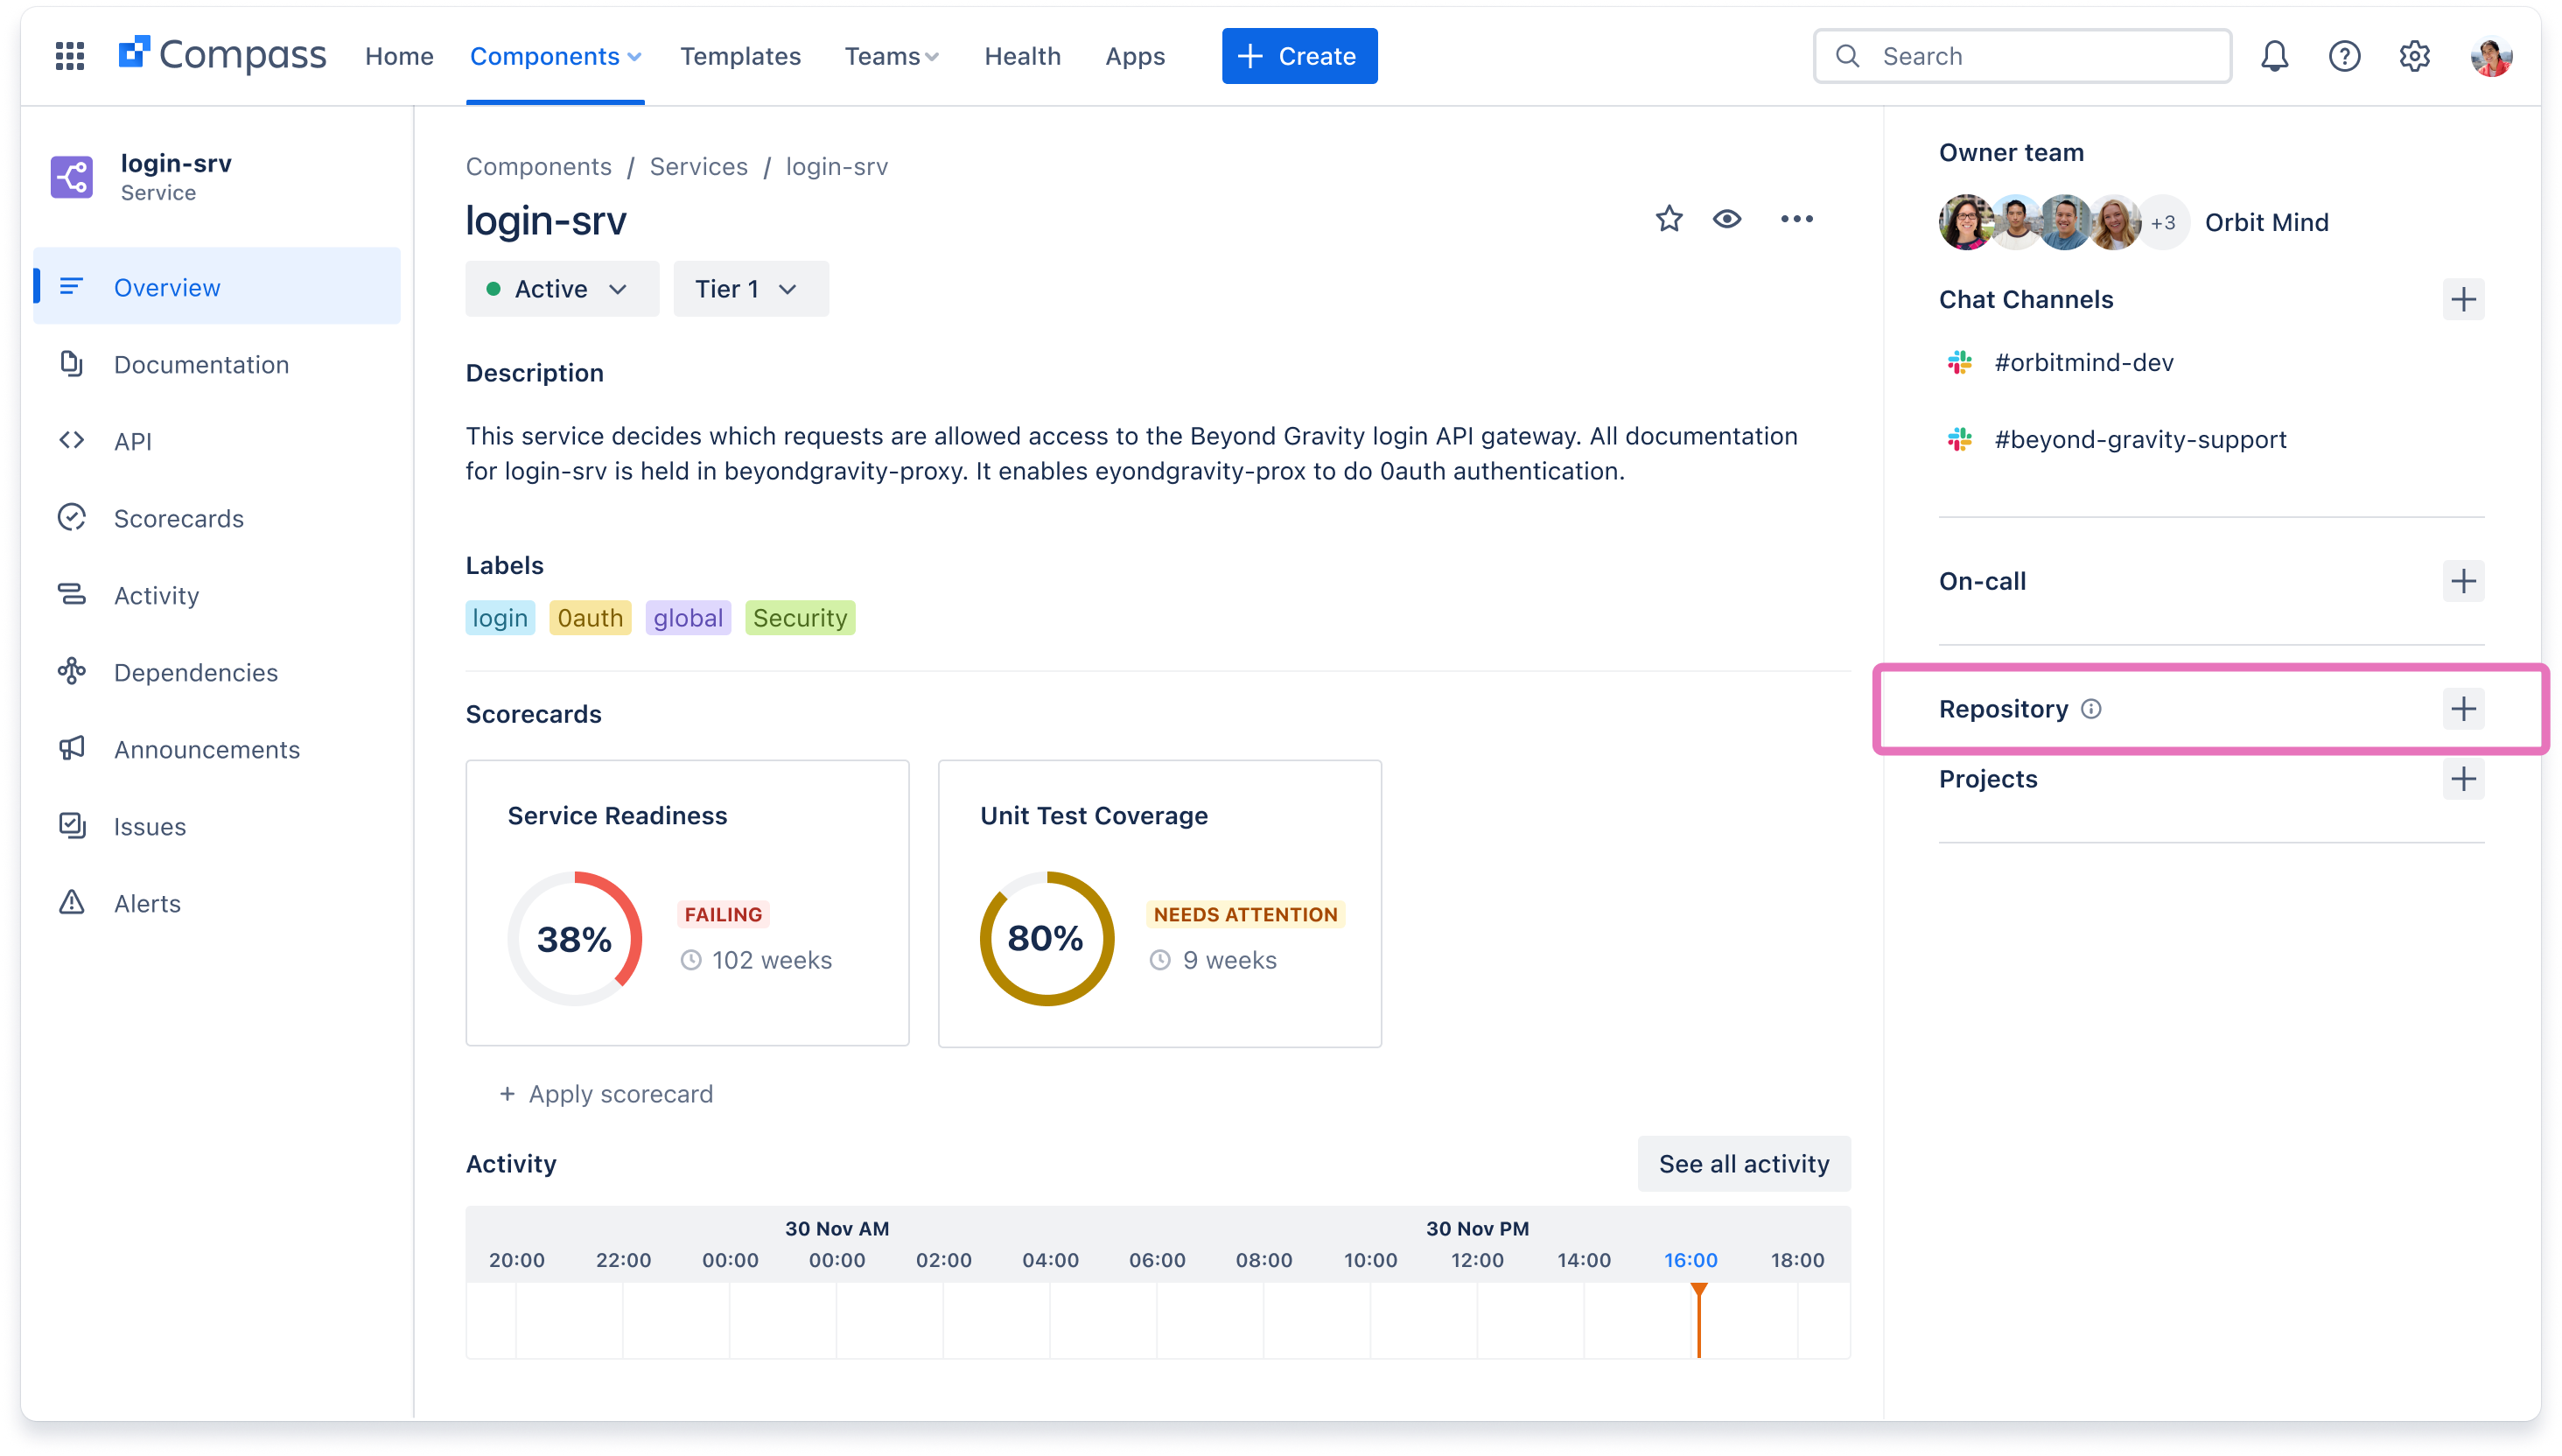The width and height of the screenshot is (2562, 1456).
Task: Click the Alerts icon in sidebar
Action: pyautogui.click(x=70, y=901)
